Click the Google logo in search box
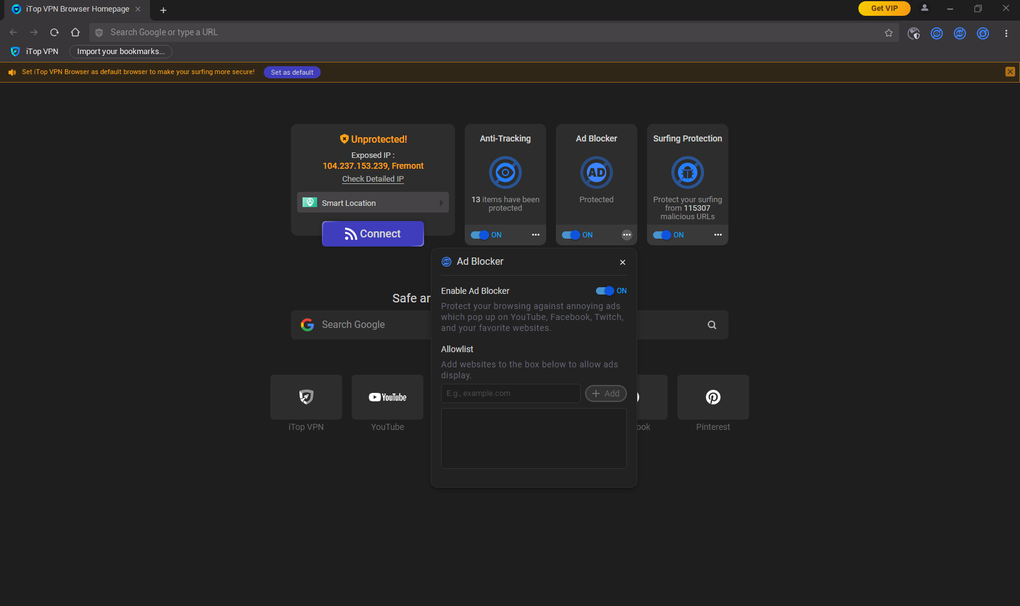This screenshot has height=606, width=1020. click(307, 324)
